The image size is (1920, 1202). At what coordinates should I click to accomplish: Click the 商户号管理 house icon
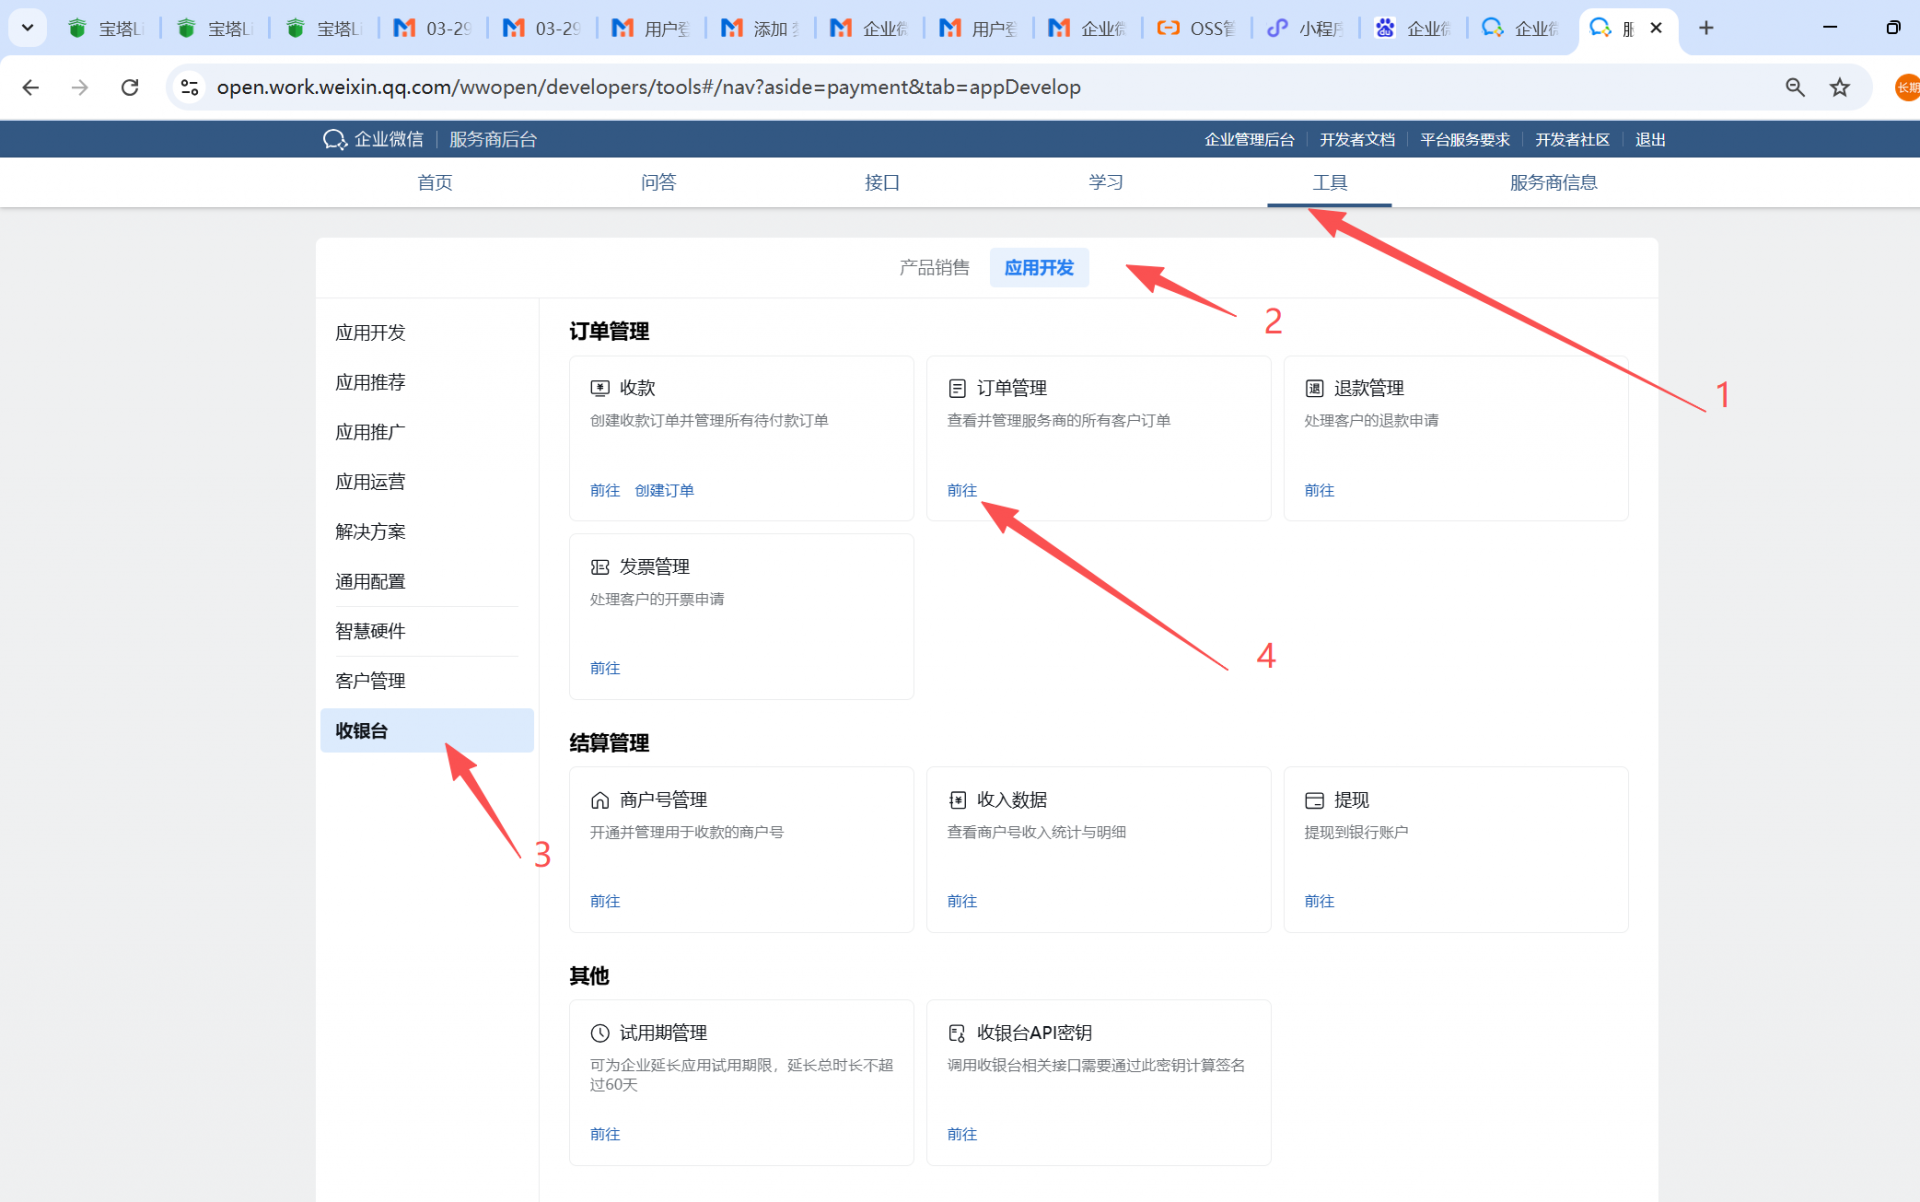(600, 800)
